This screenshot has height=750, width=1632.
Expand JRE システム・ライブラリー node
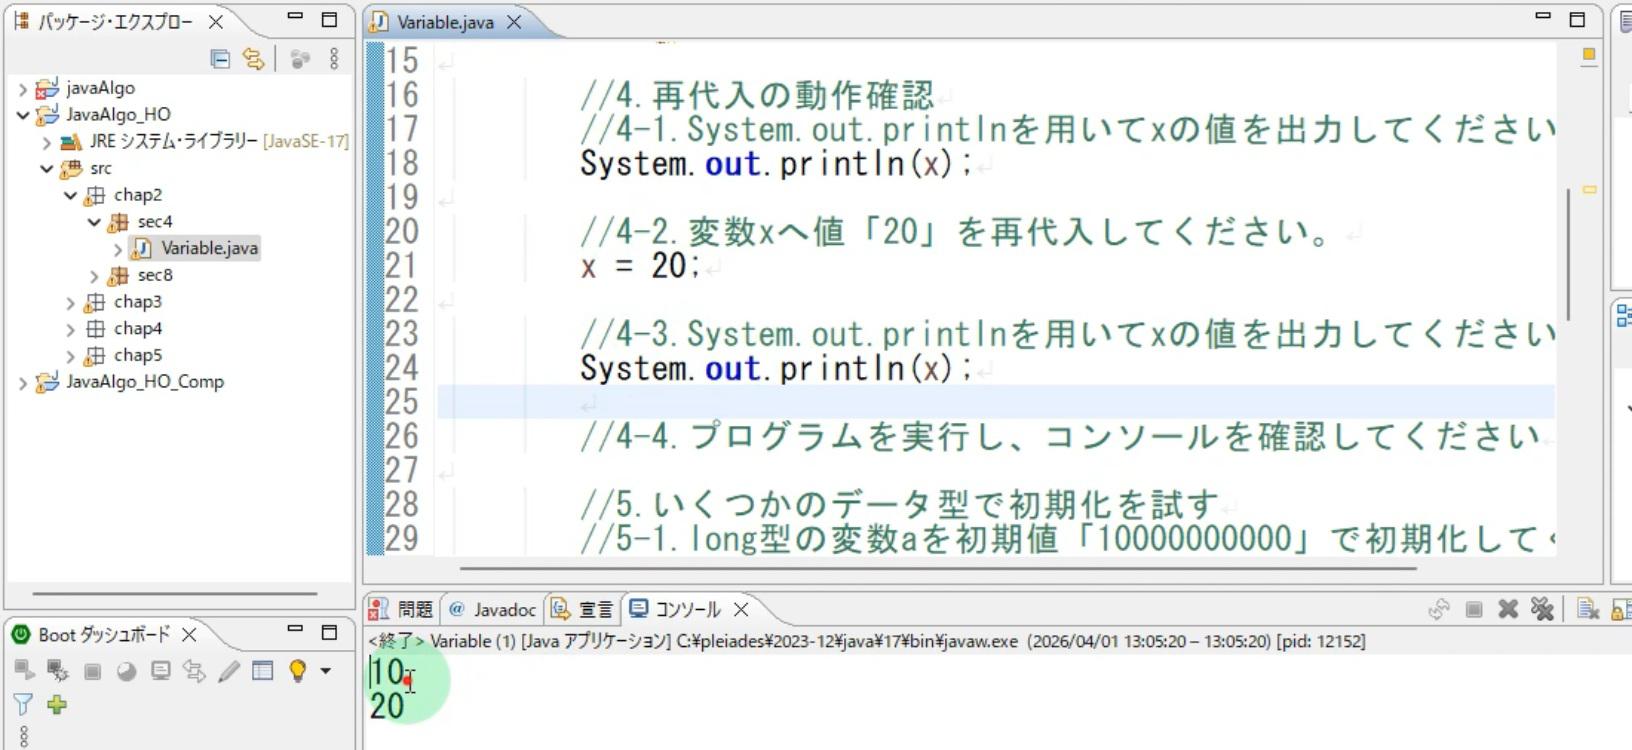46,142
